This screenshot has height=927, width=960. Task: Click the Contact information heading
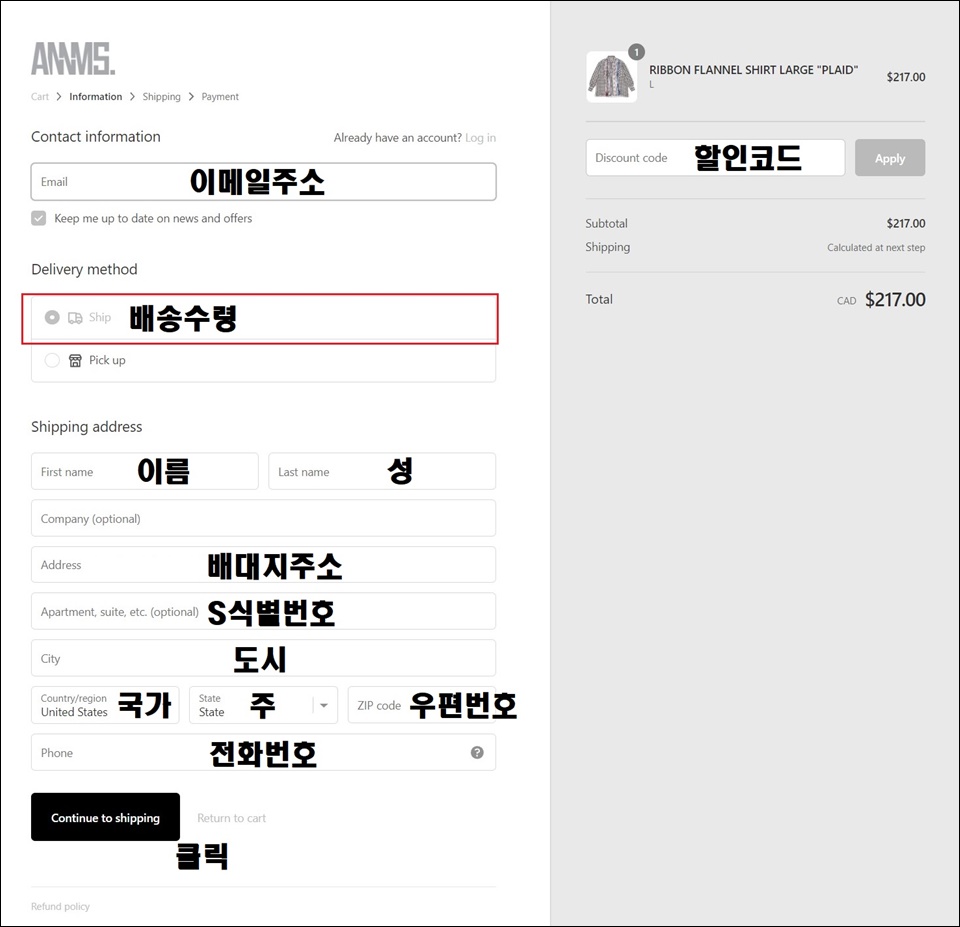click(x=96, y=137)
